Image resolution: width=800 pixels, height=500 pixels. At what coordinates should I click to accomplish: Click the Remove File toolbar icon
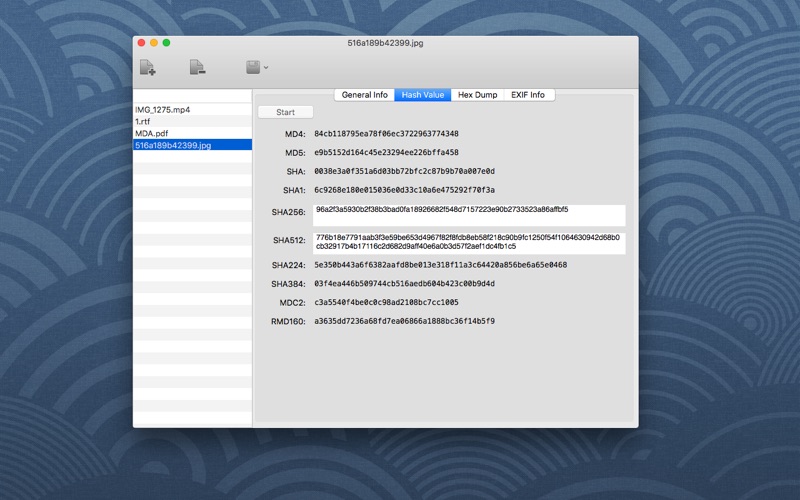197,67
